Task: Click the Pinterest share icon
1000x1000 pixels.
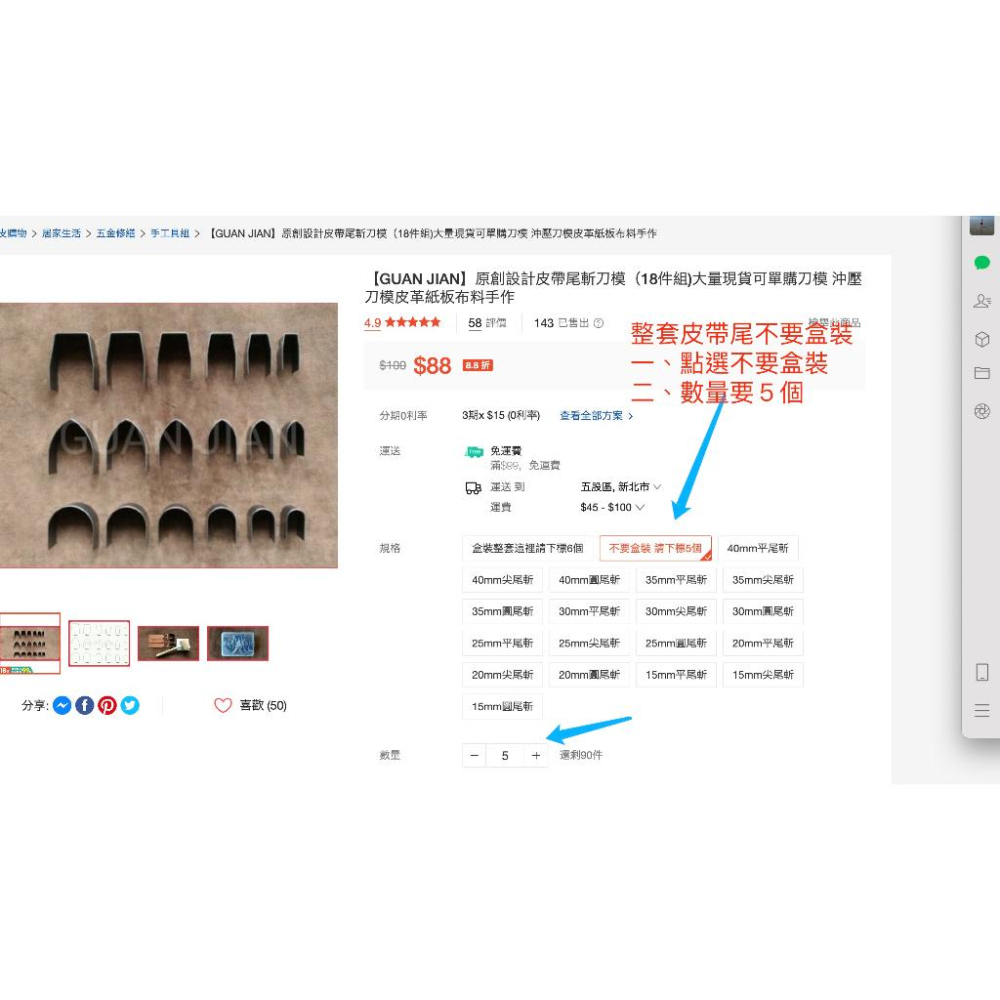Action: [107, 705]
